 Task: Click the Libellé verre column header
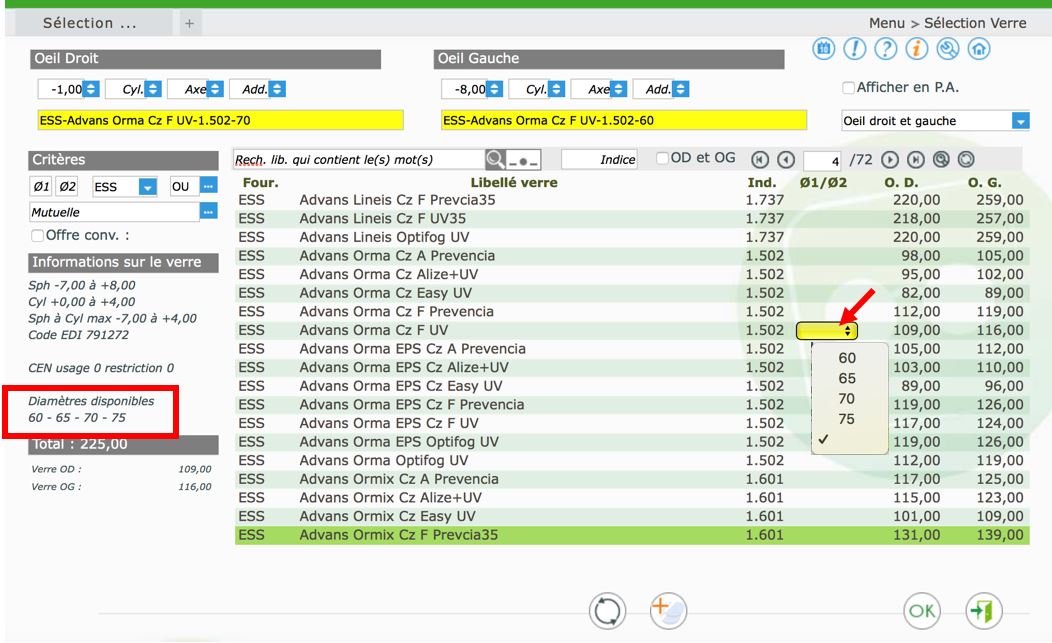tap(514, 183)
